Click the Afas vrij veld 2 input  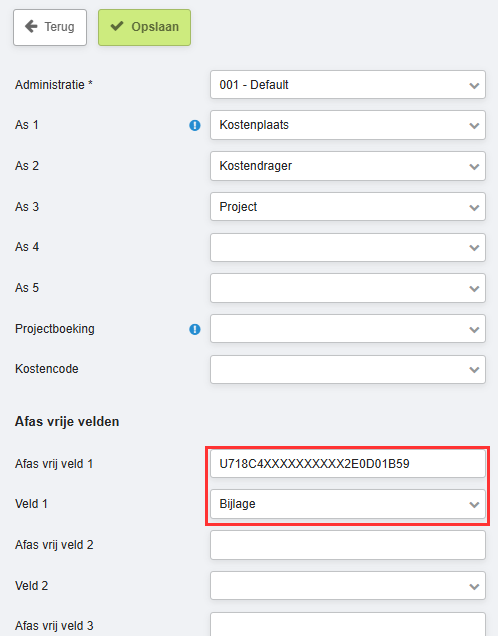point(348,545)
